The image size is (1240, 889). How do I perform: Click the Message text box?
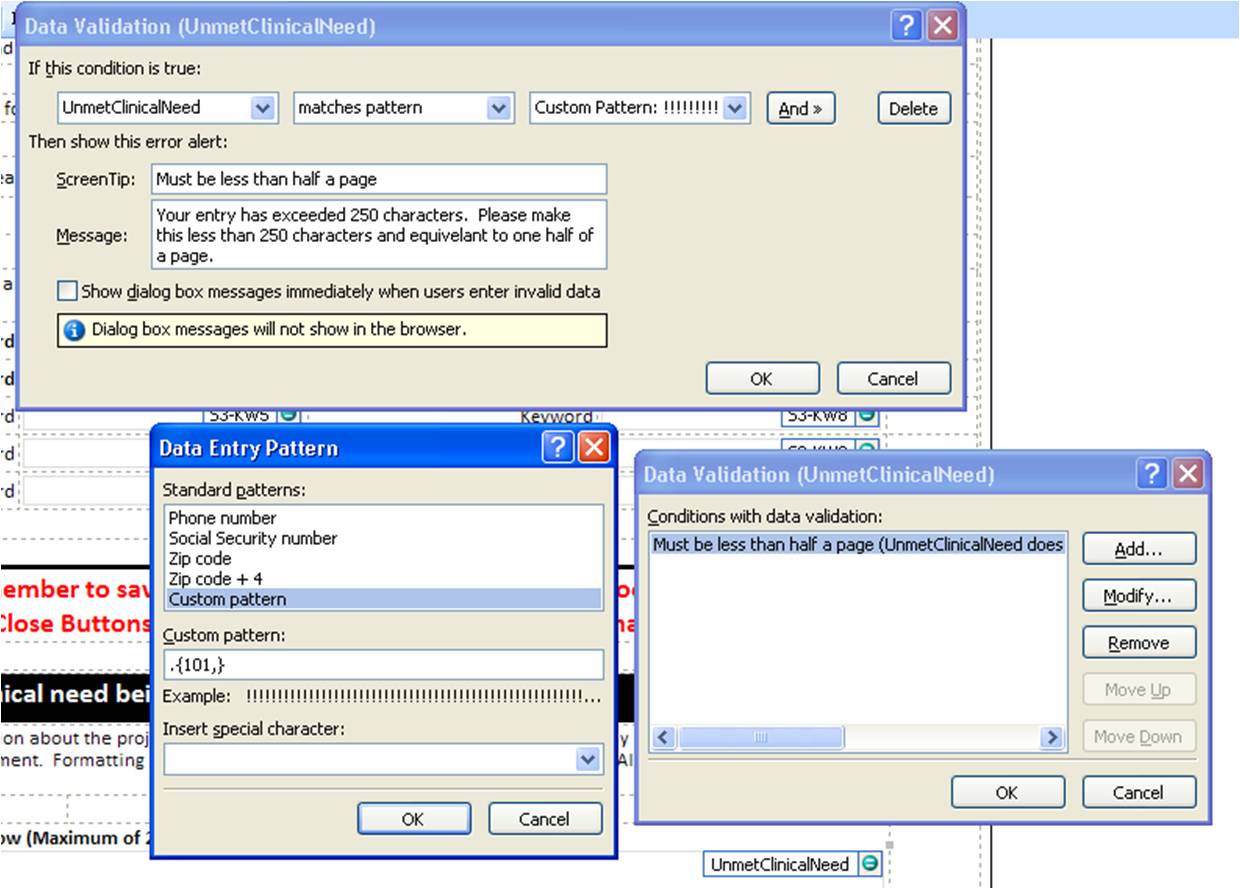(379, 235)
